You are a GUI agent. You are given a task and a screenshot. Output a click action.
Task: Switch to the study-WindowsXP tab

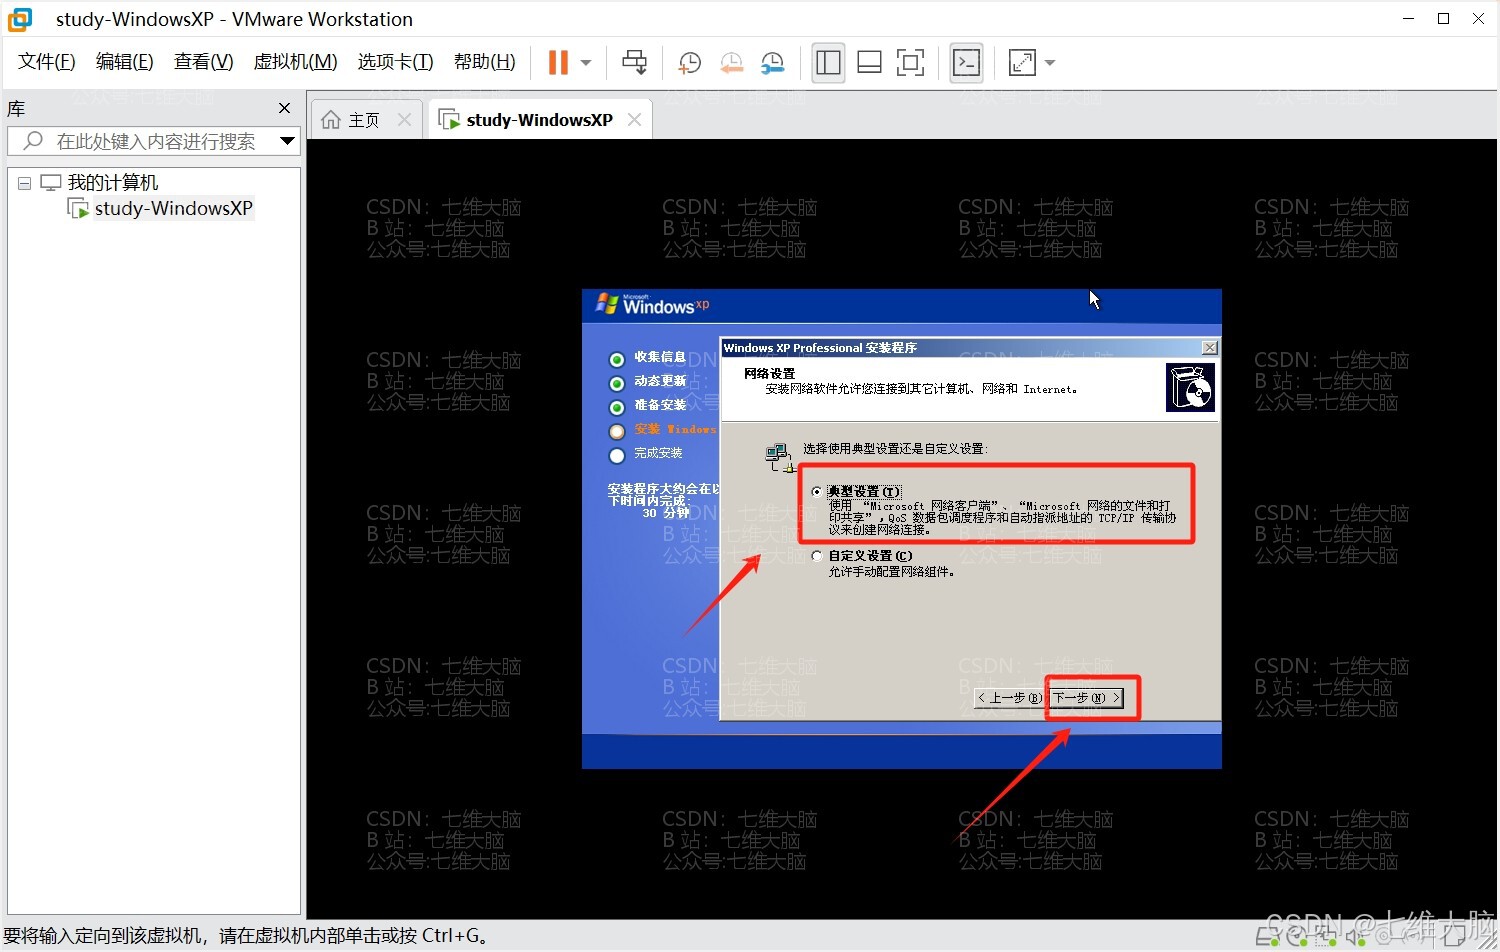(539, 120)
